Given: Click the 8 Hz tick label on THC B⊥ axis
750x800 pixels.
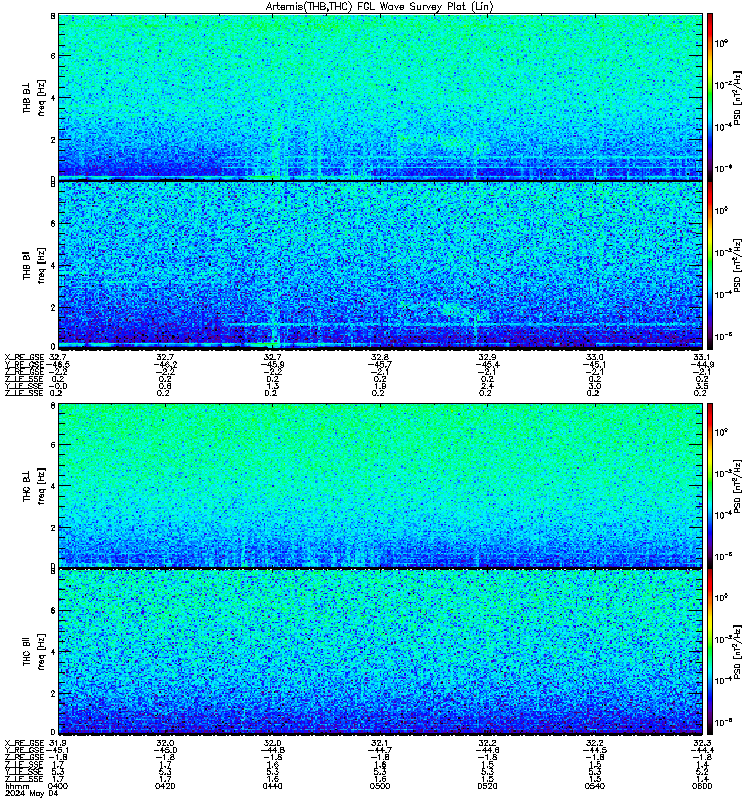Looking at the screenshot, I should pyautogui.click(x=53, y=406).
